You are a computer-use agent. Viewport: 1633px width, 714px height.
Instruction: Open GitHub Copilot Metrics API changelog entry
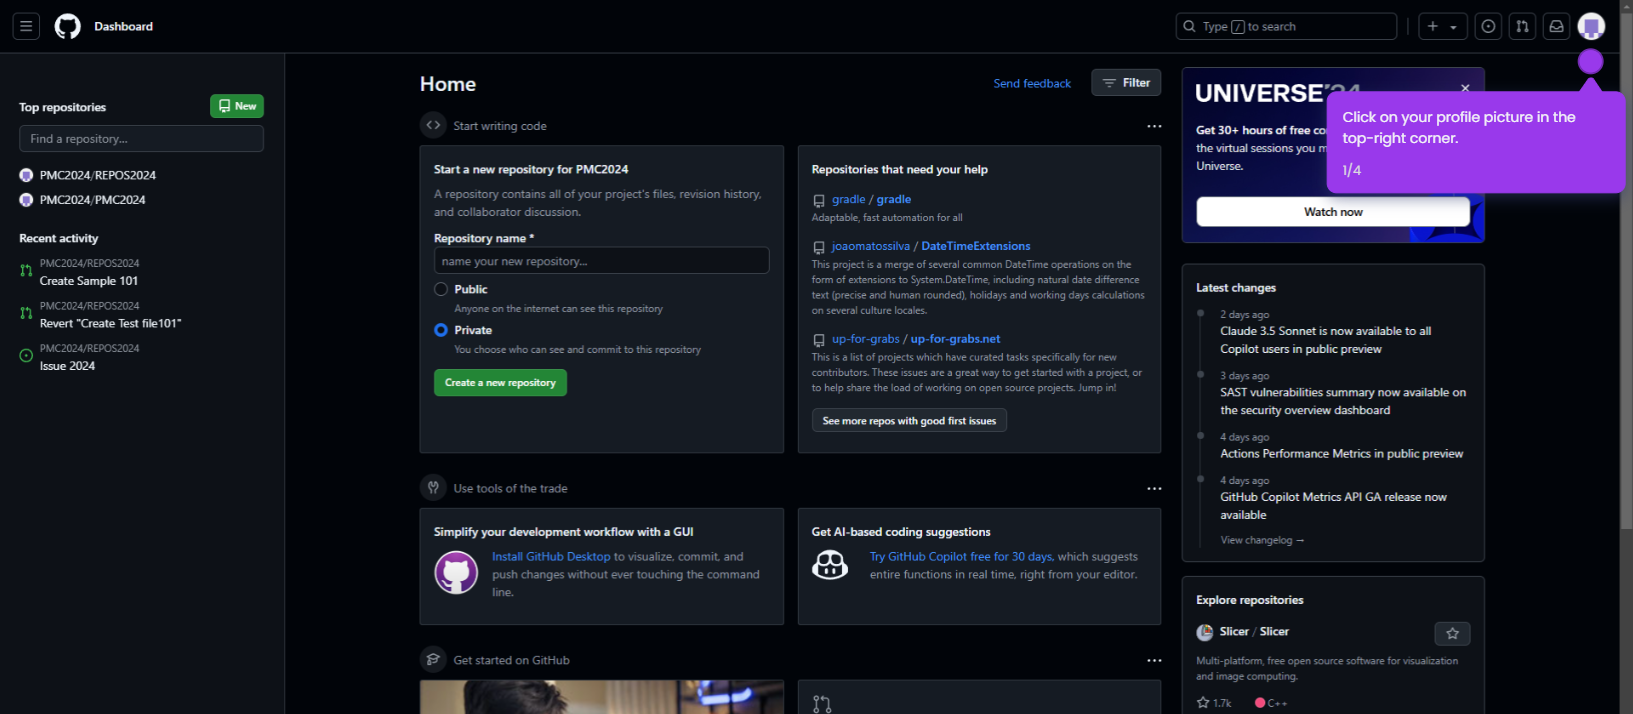tap(1333, 506)
